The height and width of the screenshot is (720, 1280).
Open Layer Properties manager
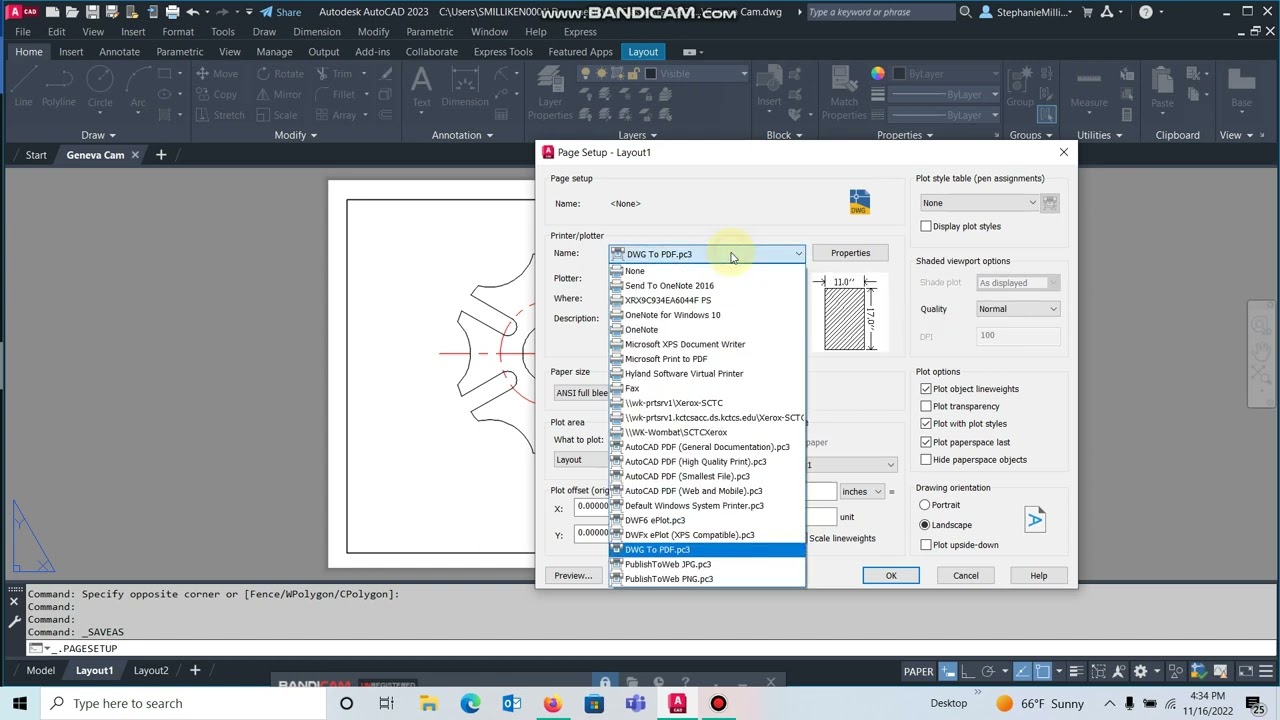coord(550,93)
